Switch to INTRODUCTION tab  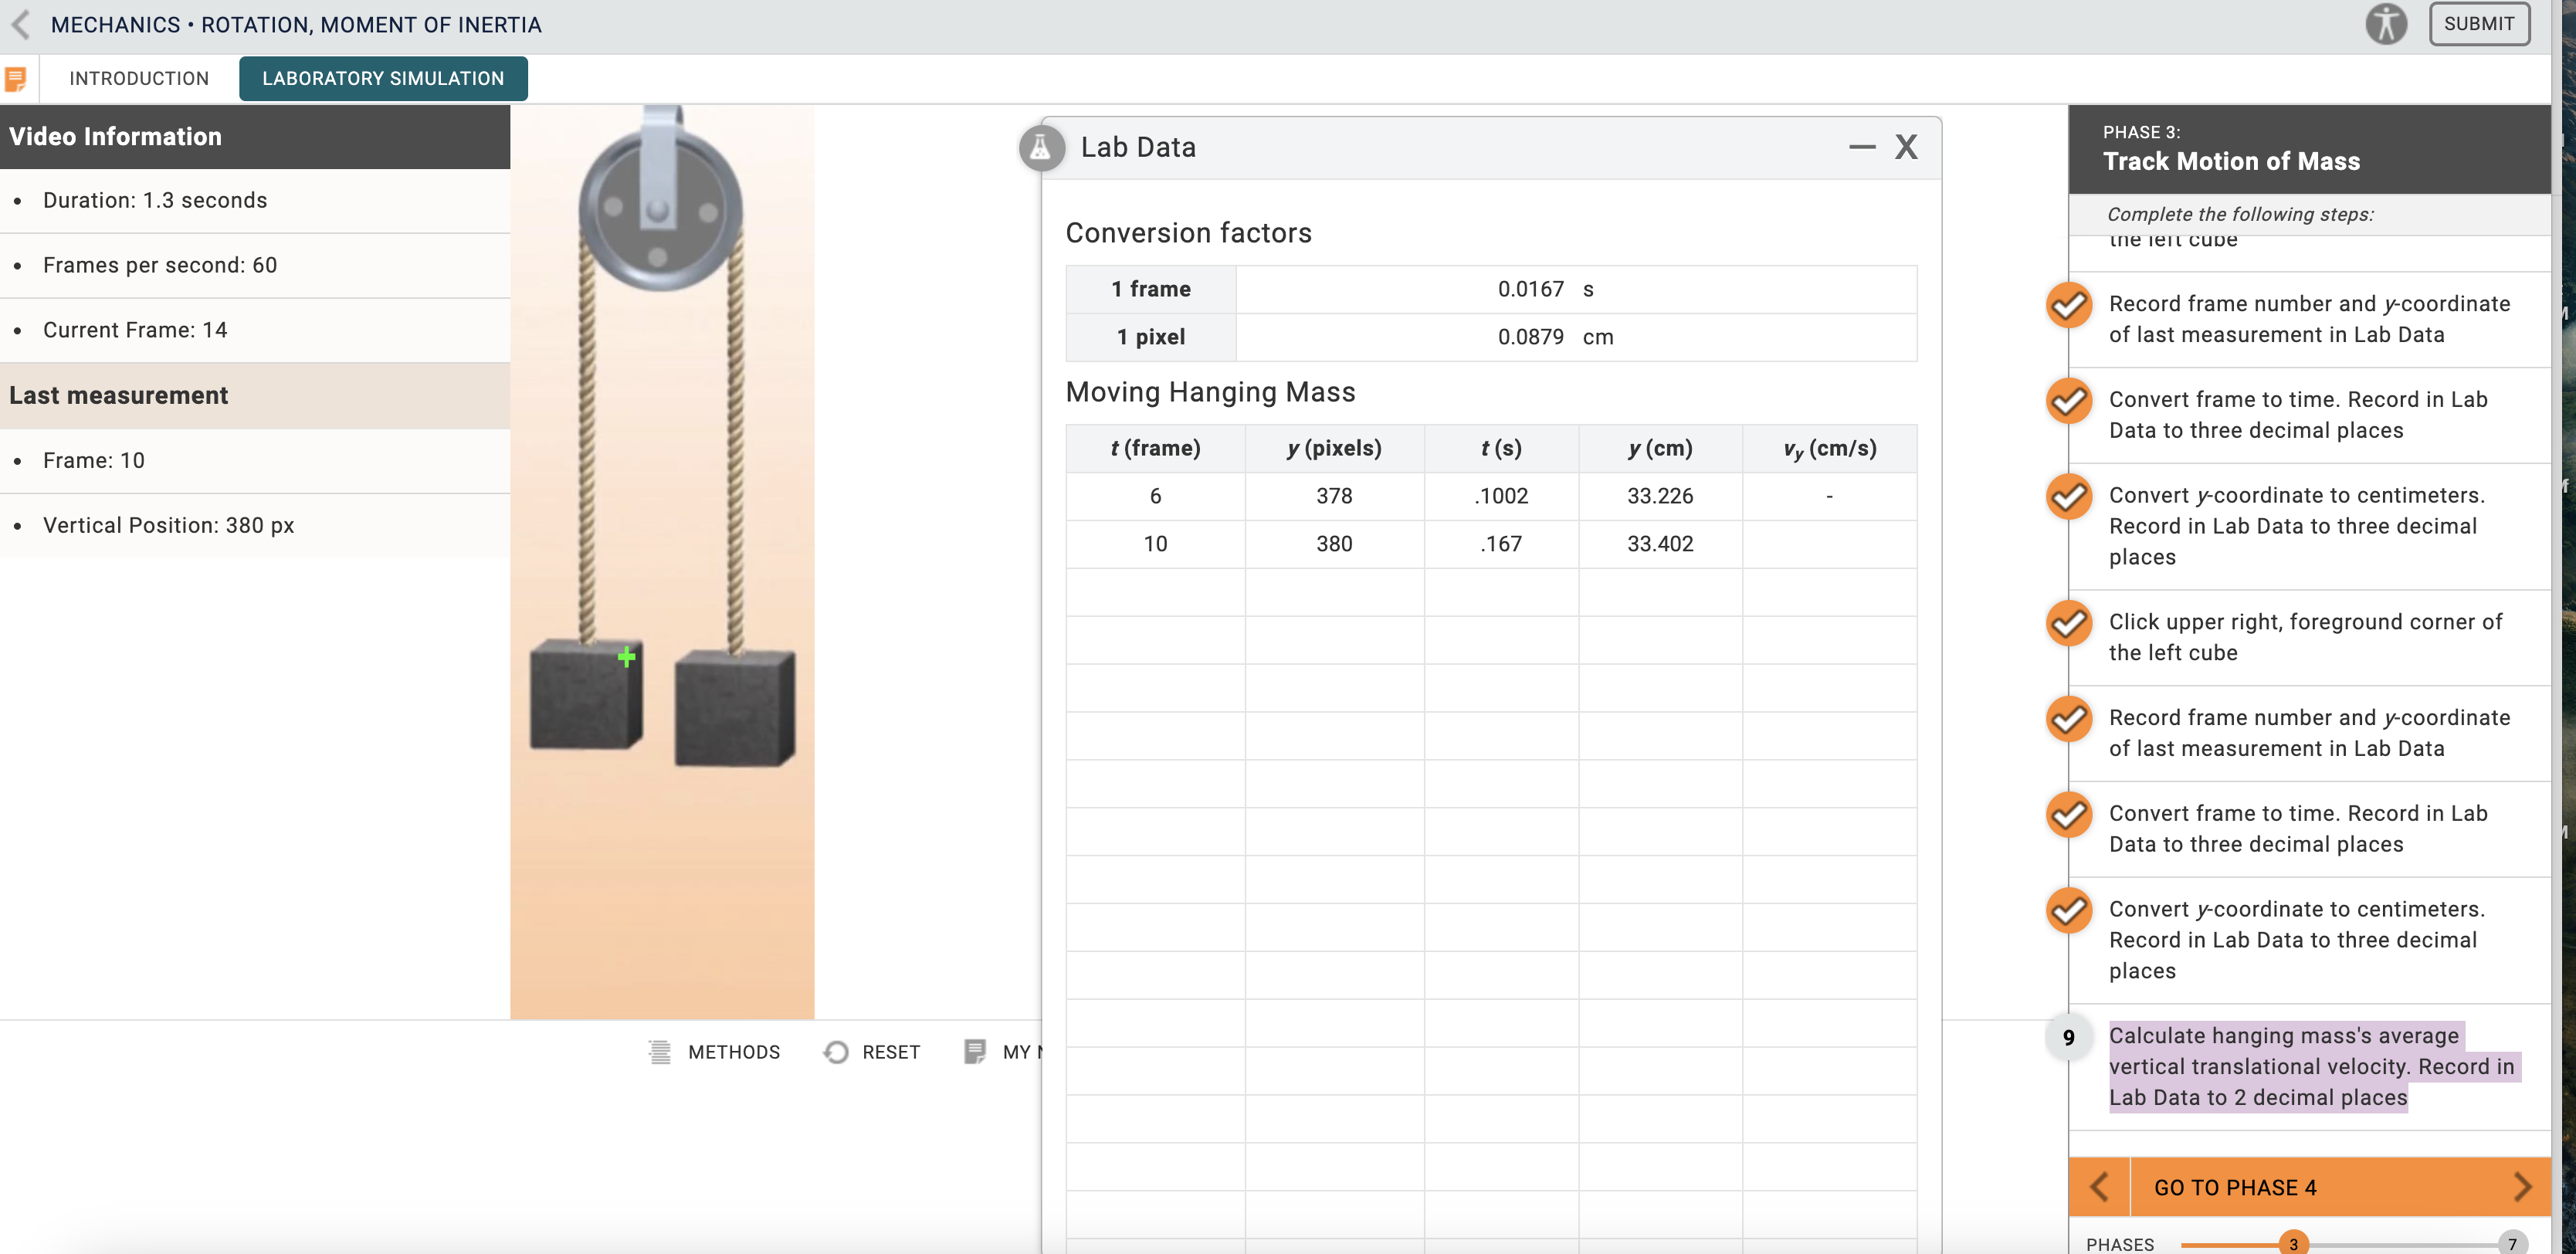click(x=139, y=79)
